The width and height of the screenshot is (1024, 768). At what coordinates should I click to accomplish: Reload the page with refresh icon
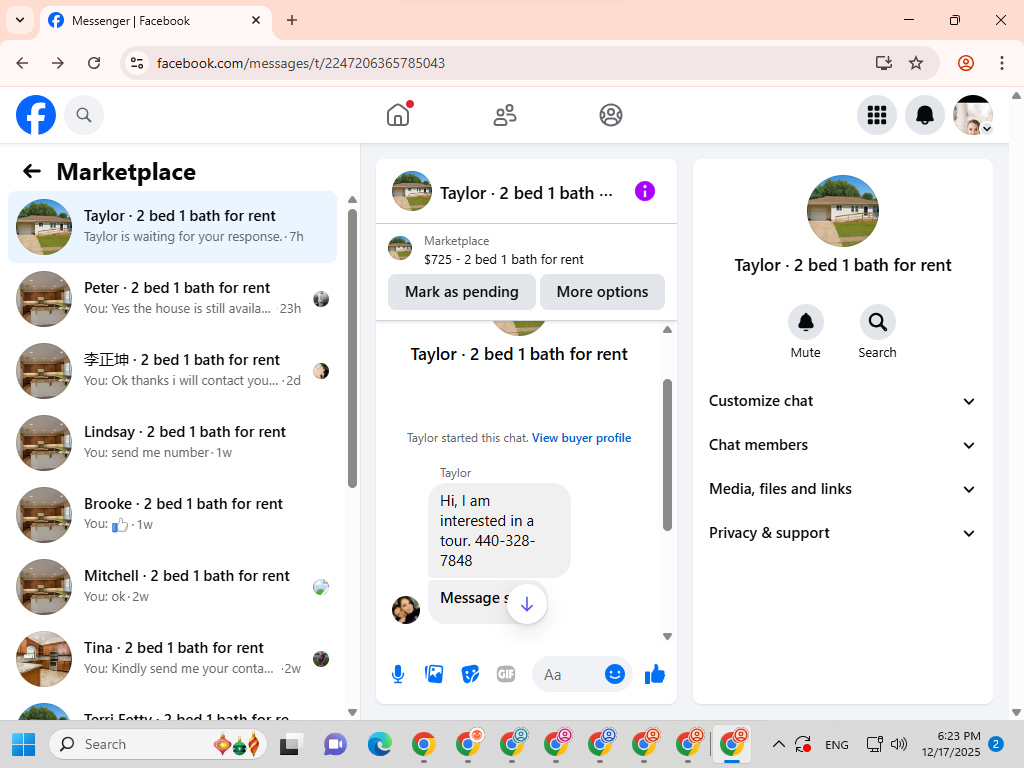94,63
